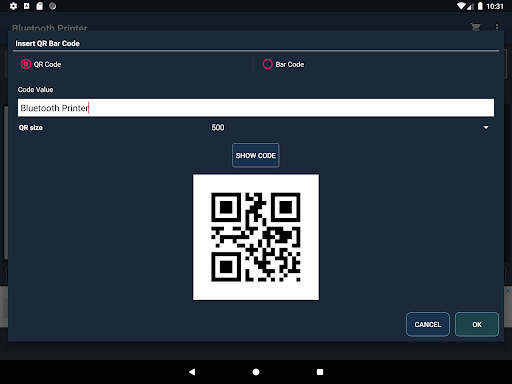Click the QR size value 500

tap(218, 127)
